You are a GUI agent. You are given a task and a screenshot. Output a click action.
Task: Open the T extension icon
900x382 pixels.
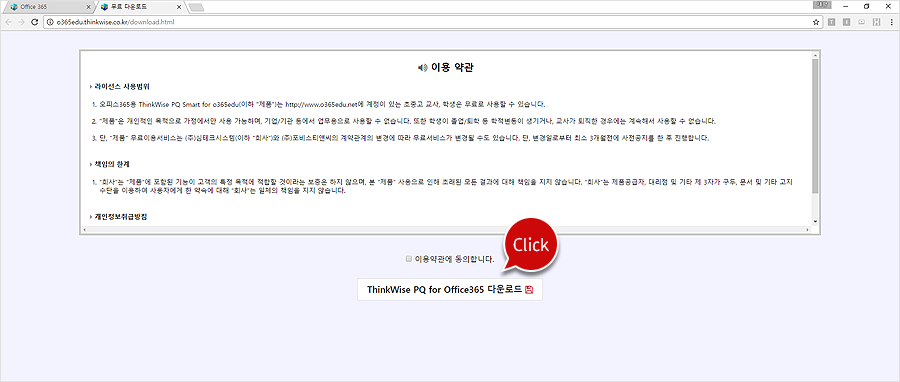pyautogui.click(x=831, y=22)
